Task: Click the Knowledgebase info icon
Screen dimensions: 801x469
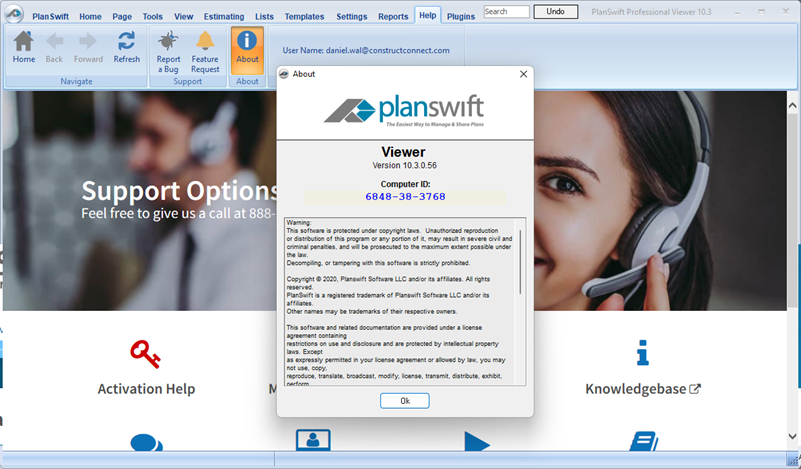Action: click(x=643, y=353)
